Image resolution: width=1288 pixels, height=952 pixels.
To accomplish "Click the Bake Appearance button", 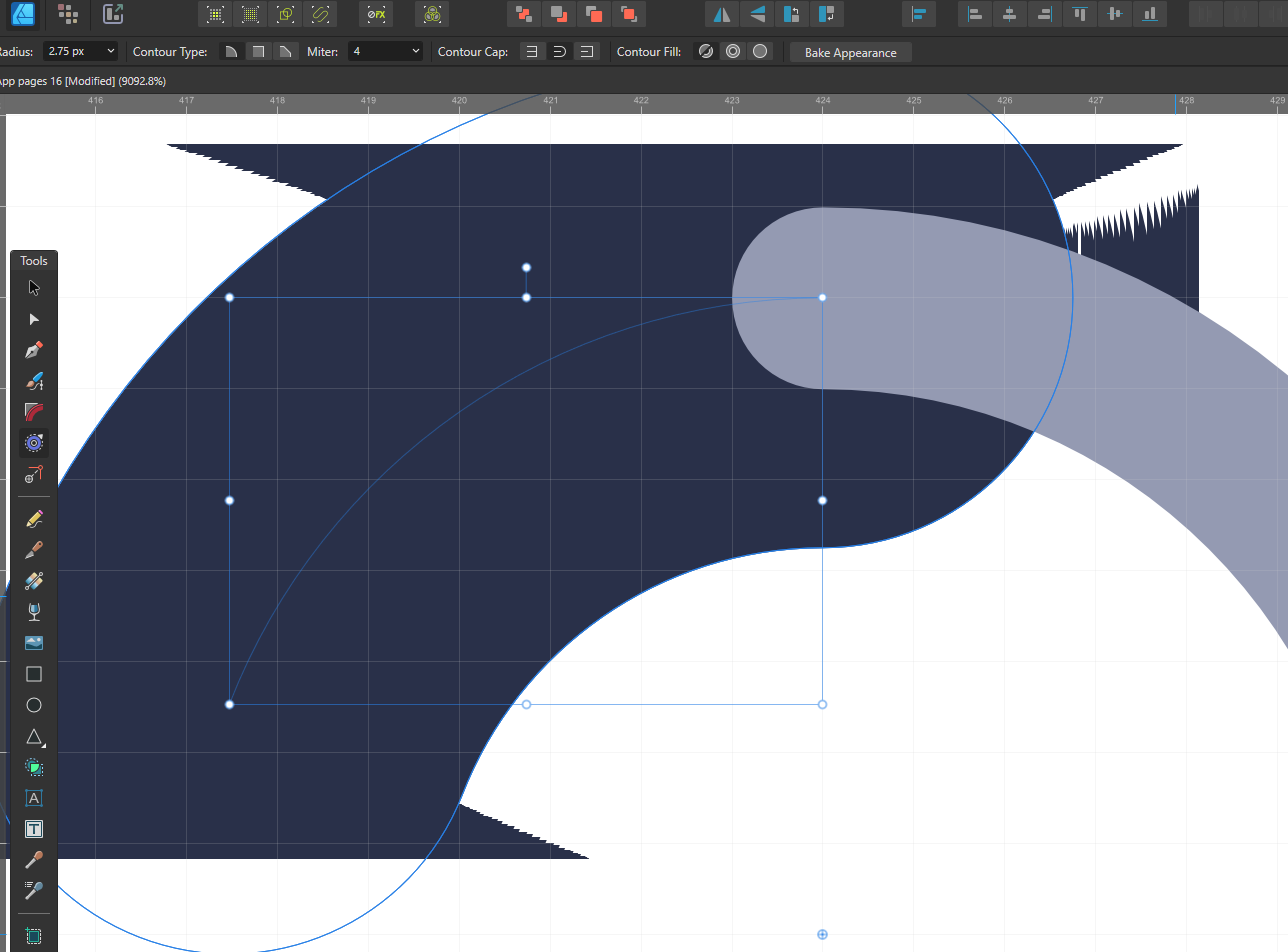I will tap(850, 53).
